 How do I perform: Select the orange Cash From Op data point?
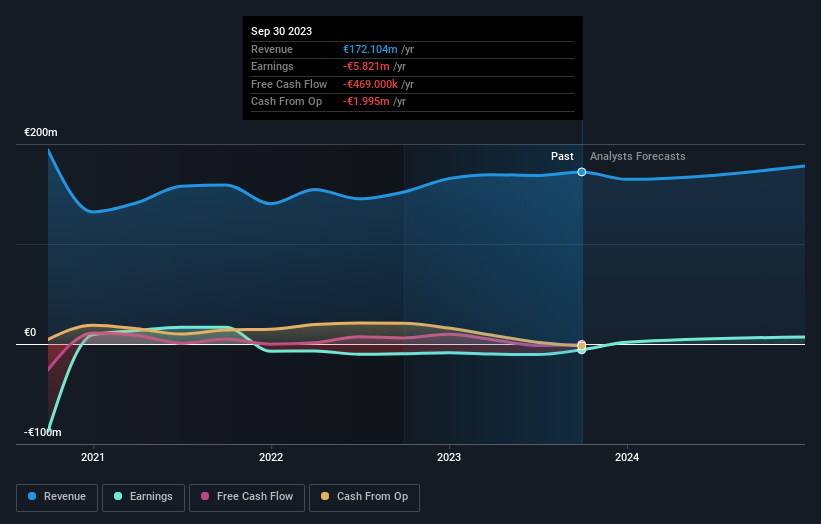(582, 346)
